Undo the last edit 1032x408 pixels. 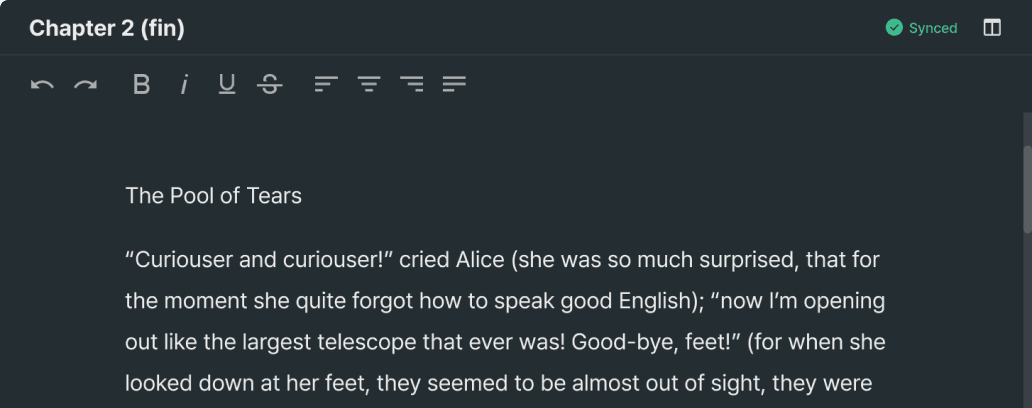pyautogui.click(x=42, y=85)
